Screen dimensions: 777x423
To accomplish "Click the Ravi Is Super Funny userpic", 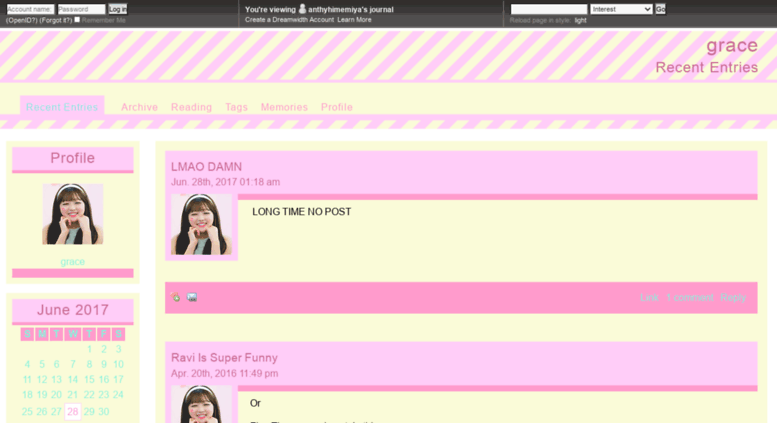I will [201, 404].
